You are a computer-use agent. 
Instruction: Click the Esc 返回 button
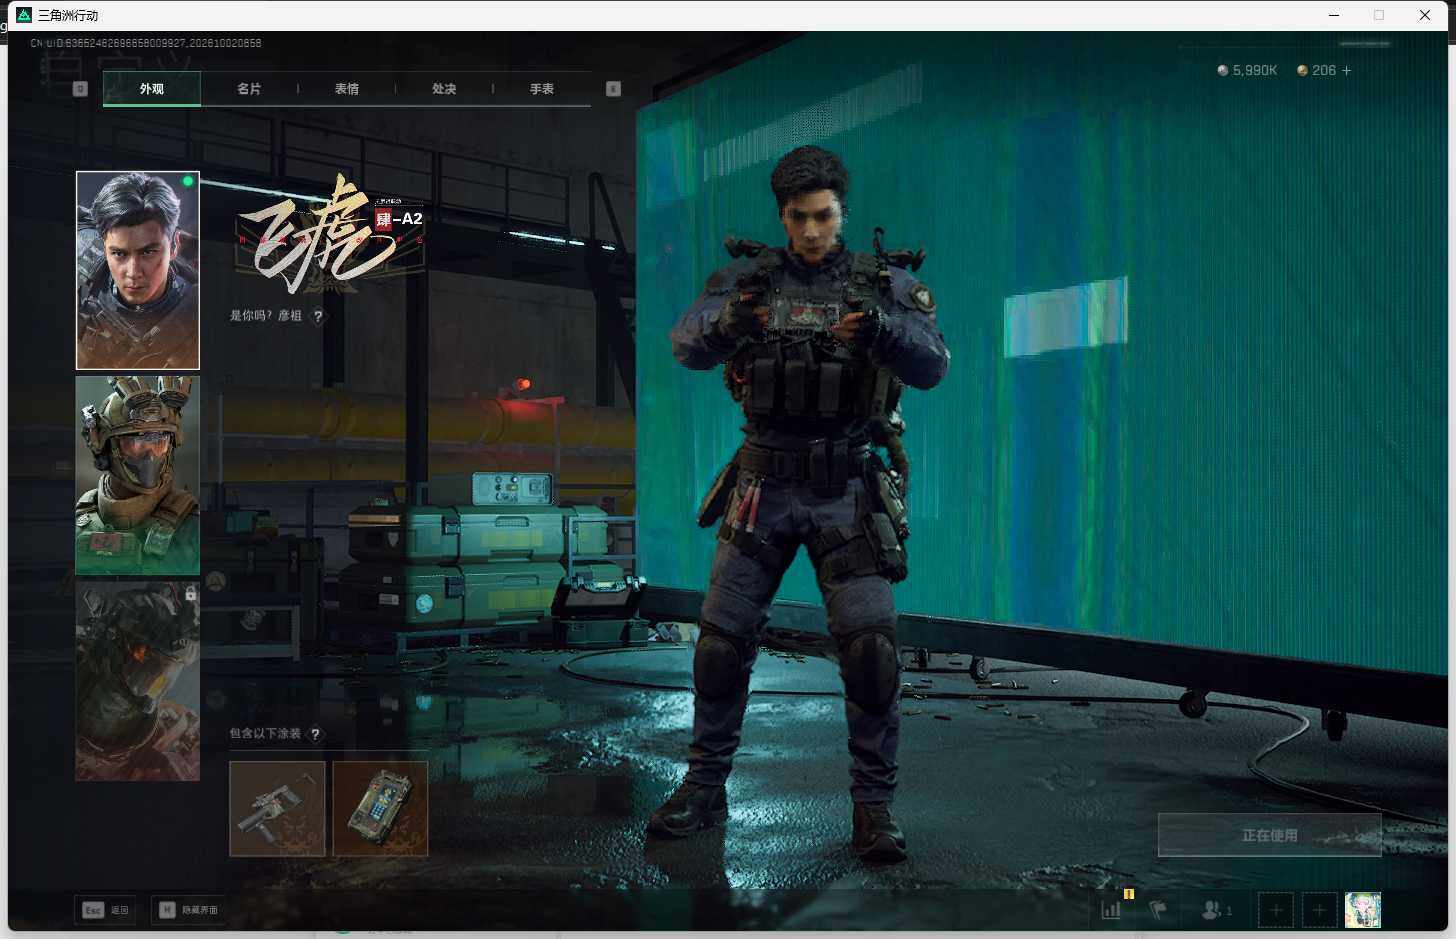click(x=106, y=910)
